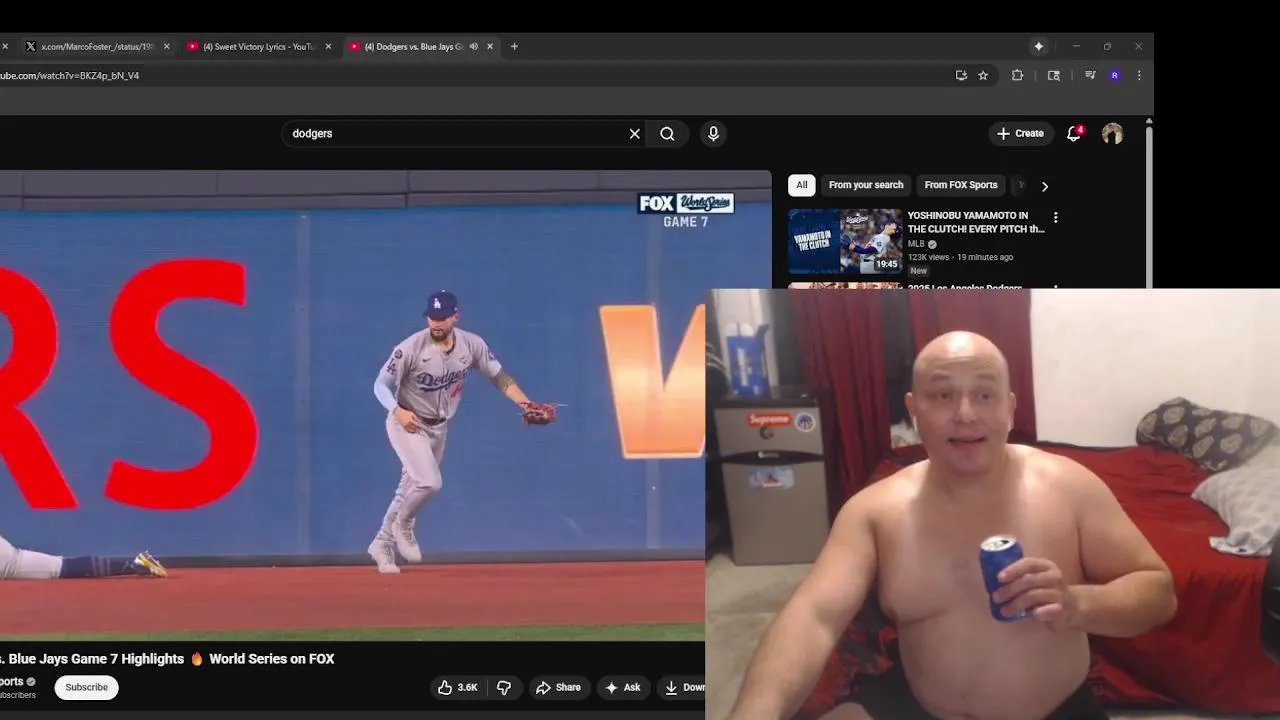The image size is (1280, 720).
Task: Open YouTube notifications bell
Action: [1074, 133]
